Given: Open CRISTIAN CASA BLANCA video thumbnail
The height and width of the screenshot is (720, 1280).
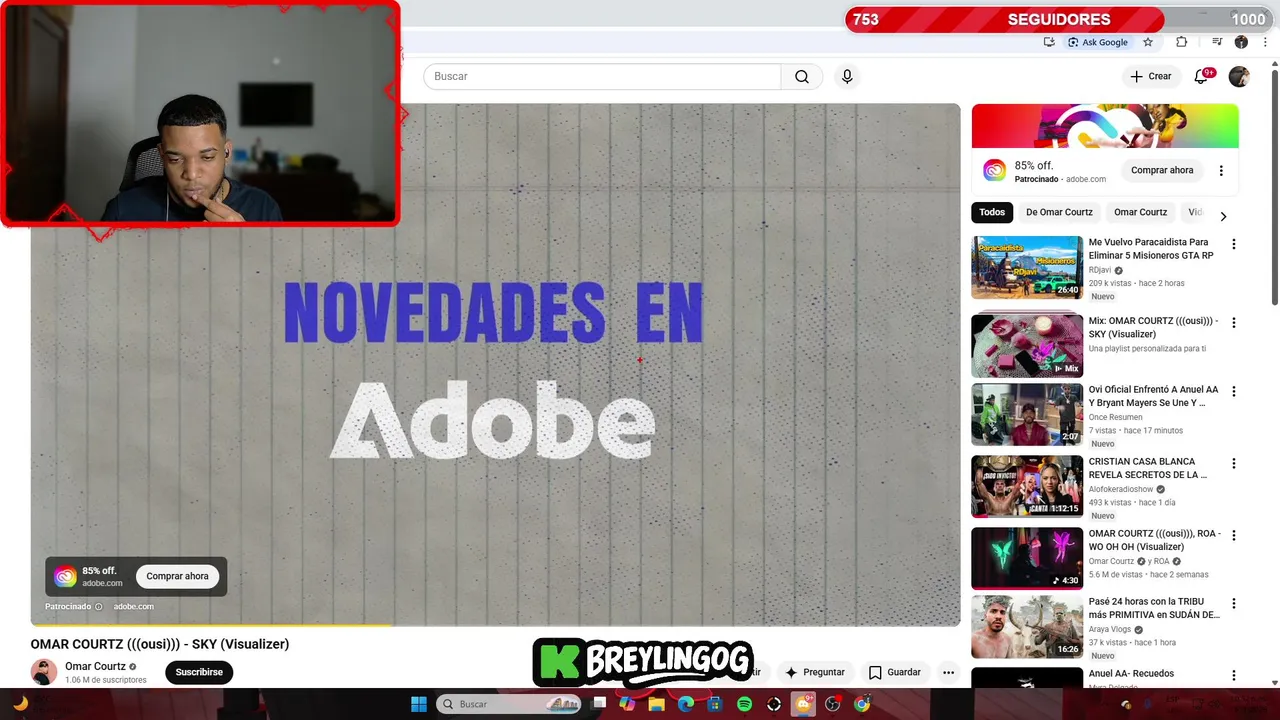Looking at the screenshot, I should pyautogui.click(x=1027, y=487).
